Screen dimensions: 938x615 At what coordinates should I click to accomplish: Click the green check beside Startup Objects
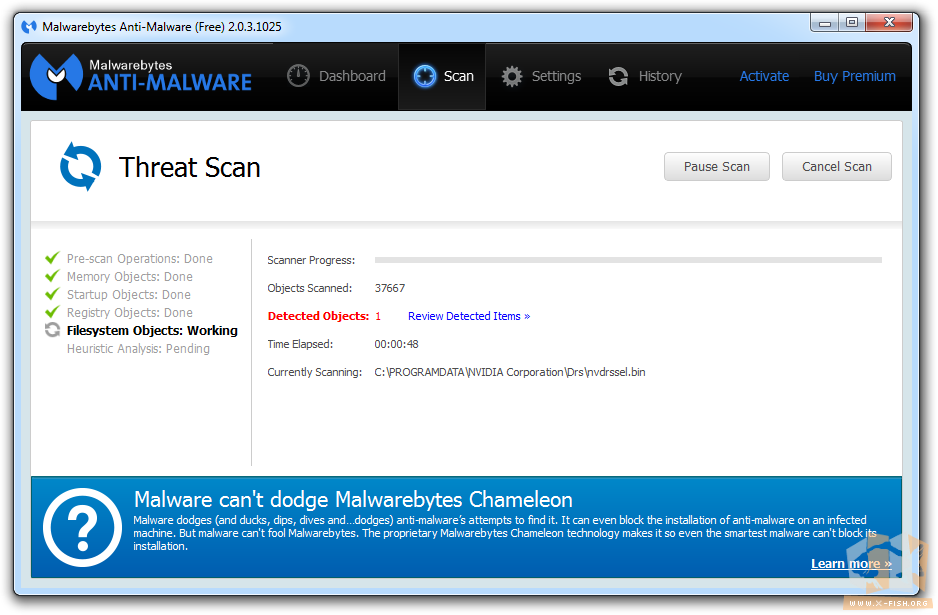click(53, 294)
